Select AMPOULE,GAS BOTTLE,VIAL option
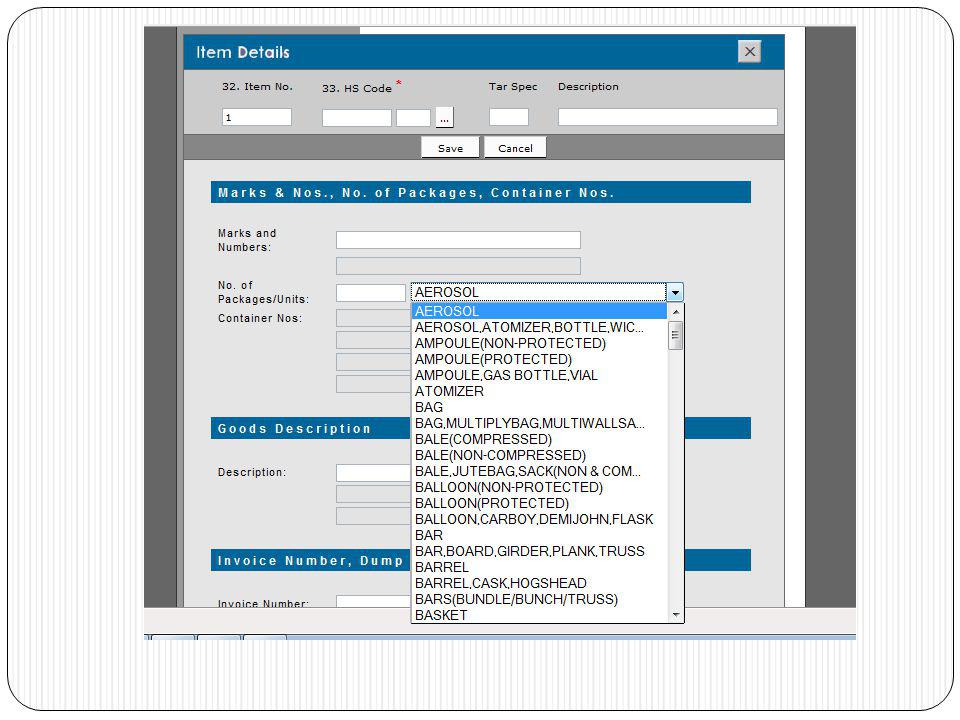 (539, 375)
